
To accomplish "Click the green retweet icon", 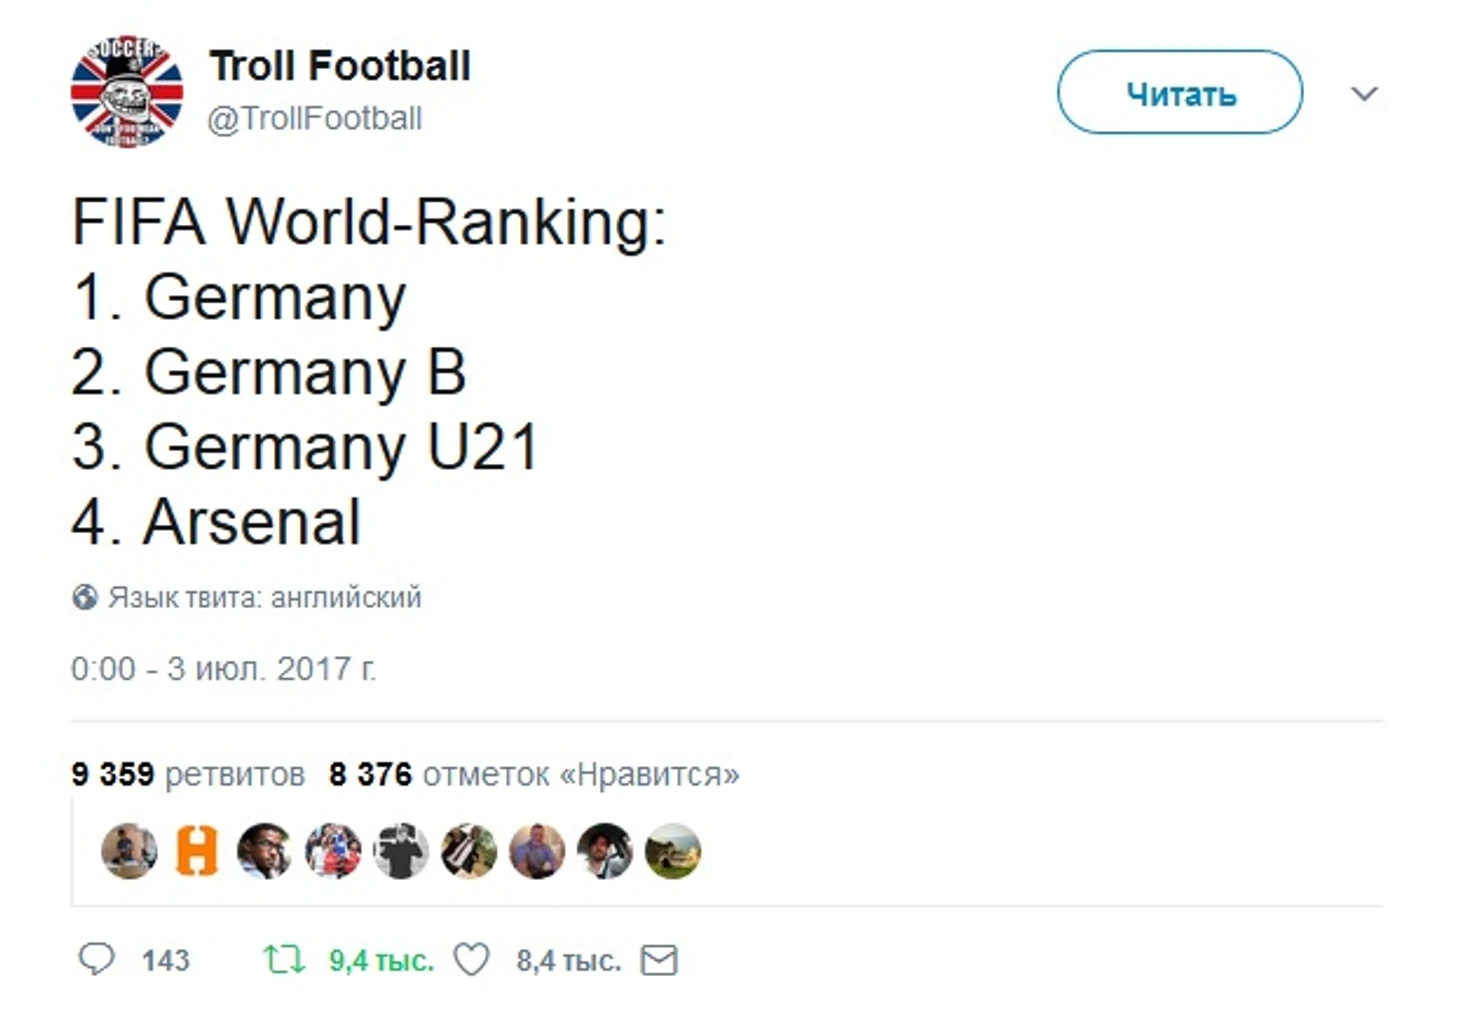I will point(283,960).
